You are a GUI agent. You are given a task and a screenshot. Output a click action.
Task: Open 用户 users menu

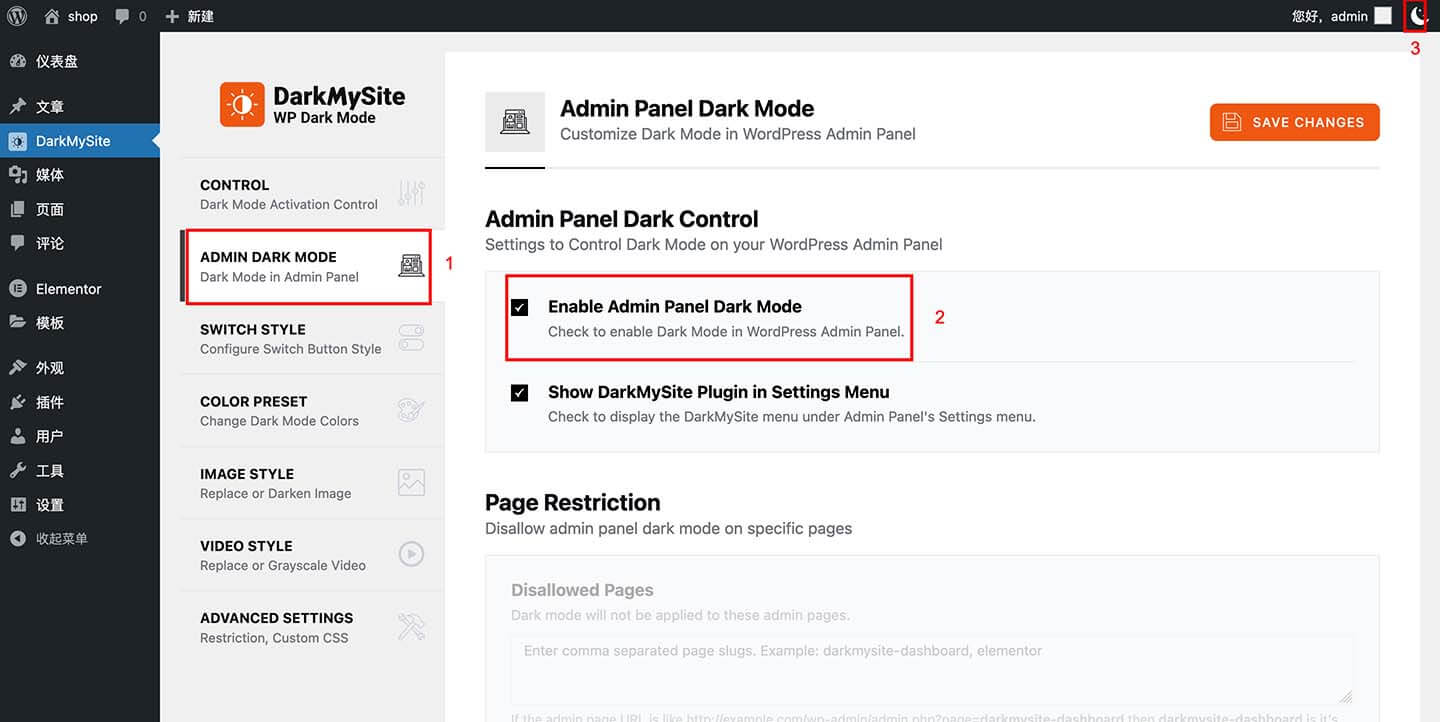tap(80, 436)
